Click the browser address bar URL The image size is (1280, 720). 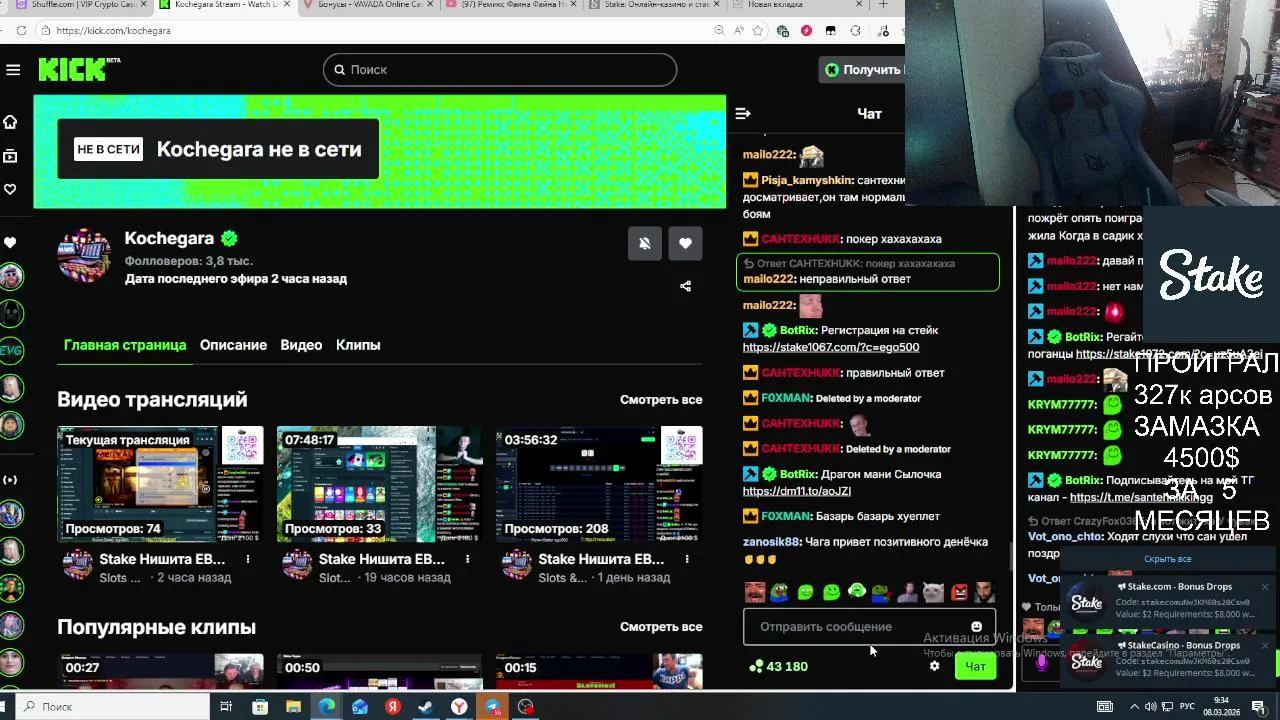pos(113,31)
